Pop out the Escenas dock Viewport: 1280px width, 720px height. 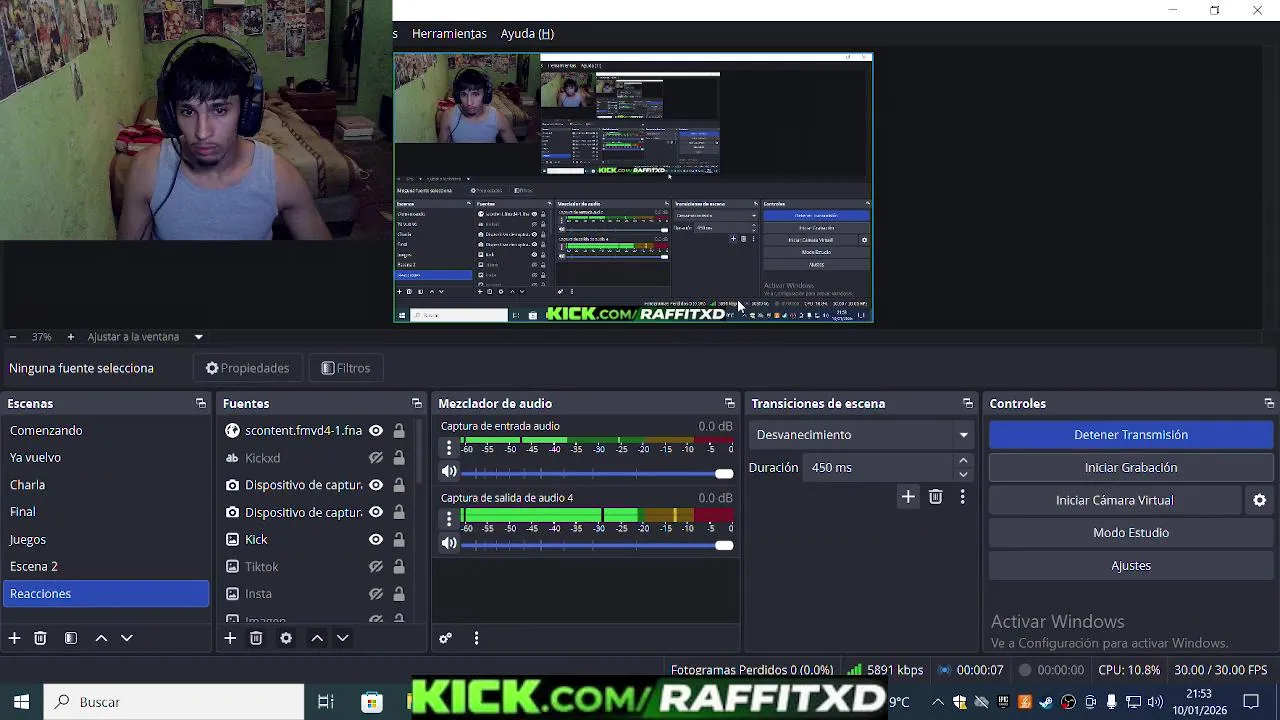(x=201, y=403)
